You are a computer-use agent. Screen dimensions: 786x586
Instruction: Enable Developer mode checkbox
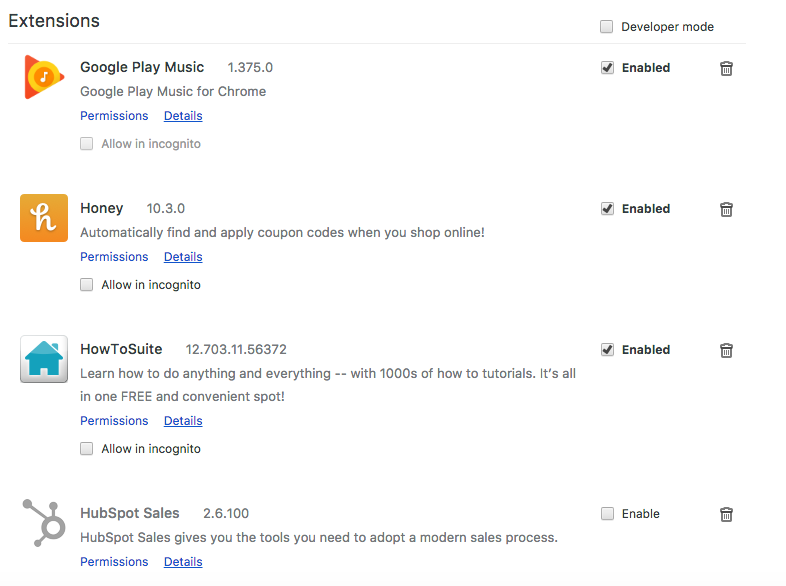(607, 27)
